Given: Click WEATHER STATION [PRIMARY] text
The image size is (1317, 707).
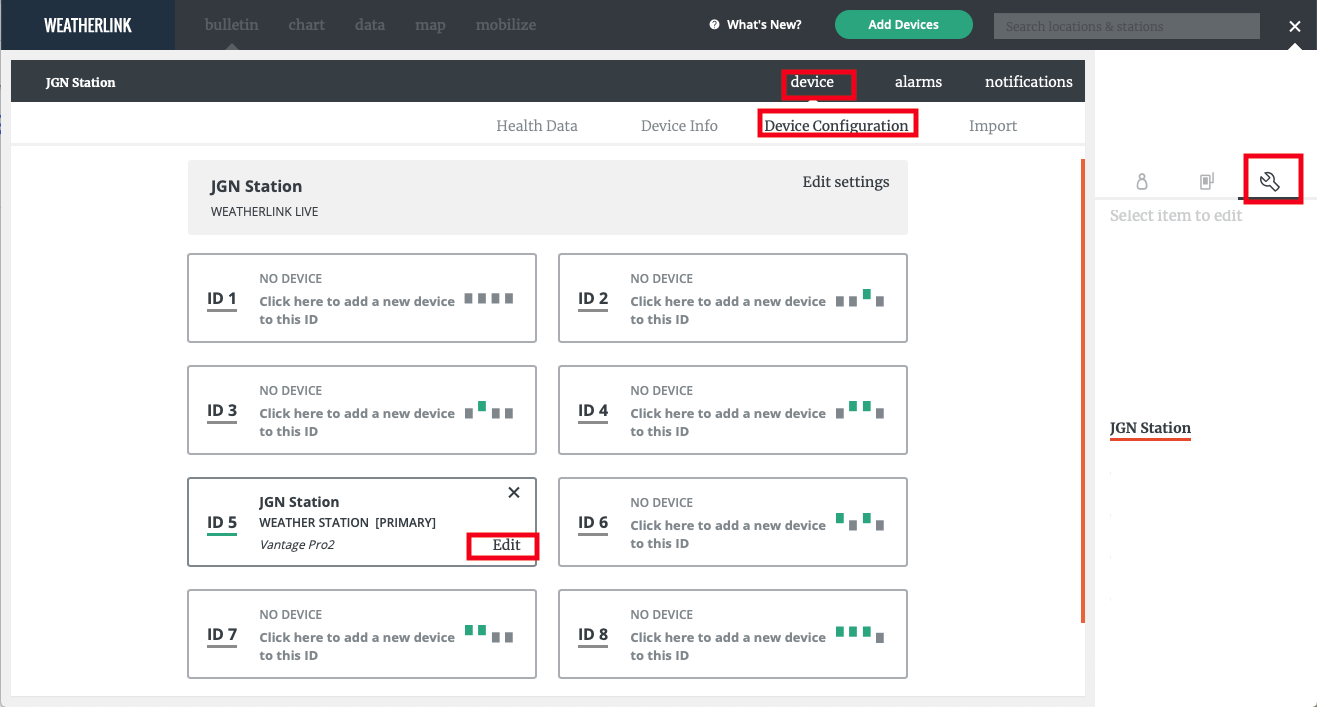Looking at the screenshot, I should 347,523.
